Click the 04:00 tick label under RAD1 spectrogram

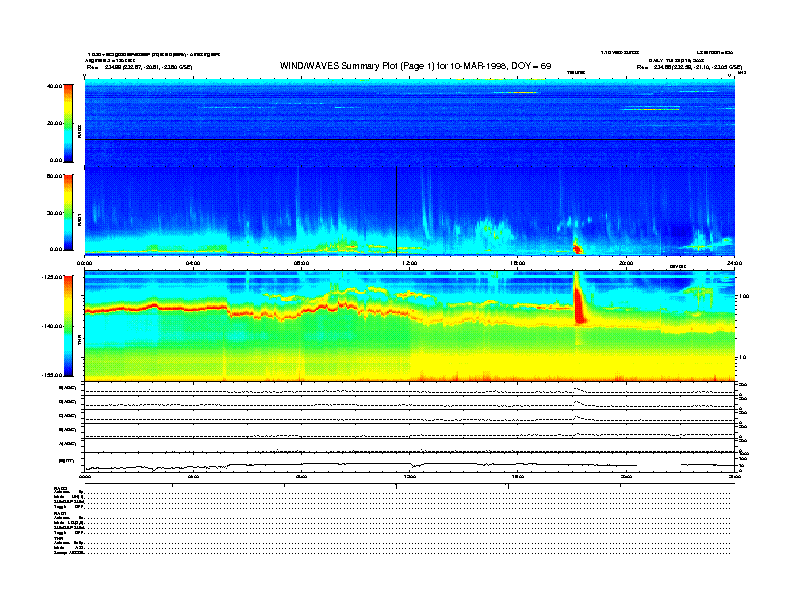[x=193, y=263]
